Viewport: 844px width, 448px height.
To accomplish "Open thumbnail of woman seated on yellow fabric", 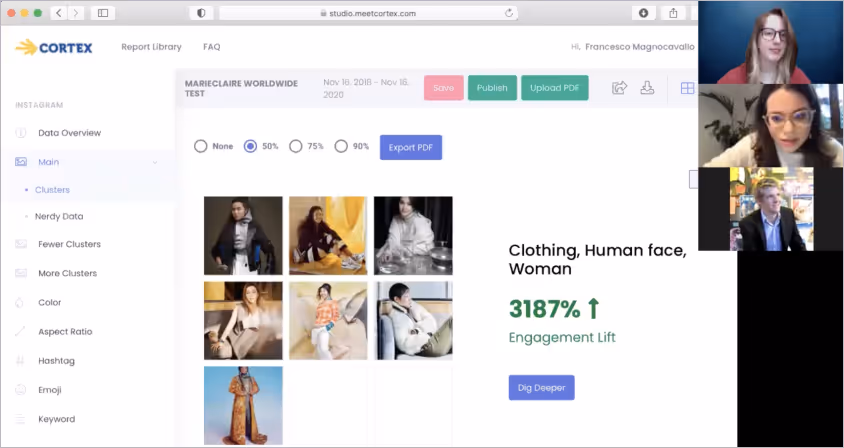I will click(328, 235).
